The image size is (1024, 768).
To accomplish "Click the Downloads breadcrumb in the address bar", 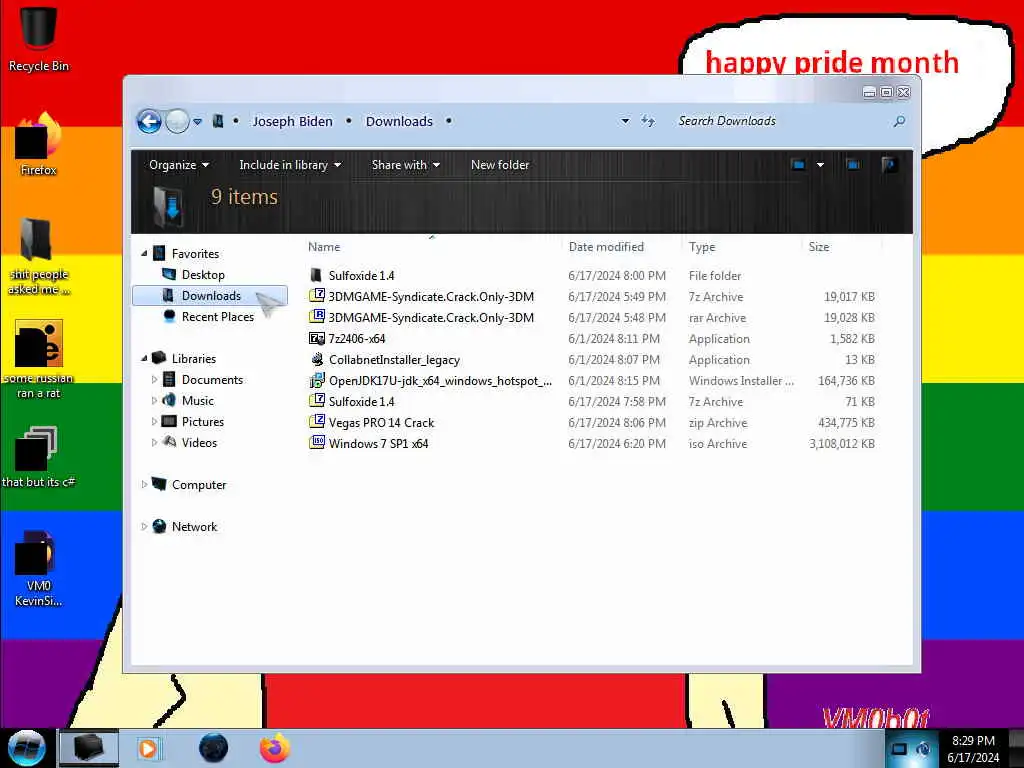I will point(399,121).
